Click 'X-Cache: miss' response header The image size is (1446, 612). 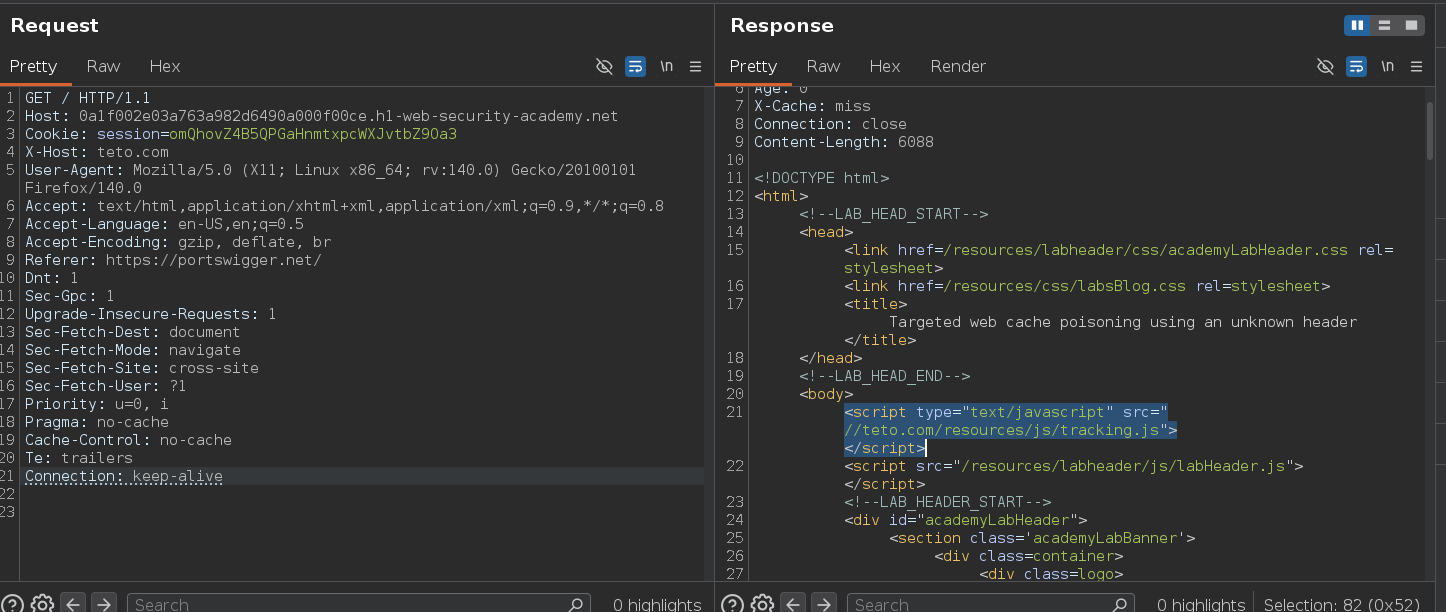(812, 106)
